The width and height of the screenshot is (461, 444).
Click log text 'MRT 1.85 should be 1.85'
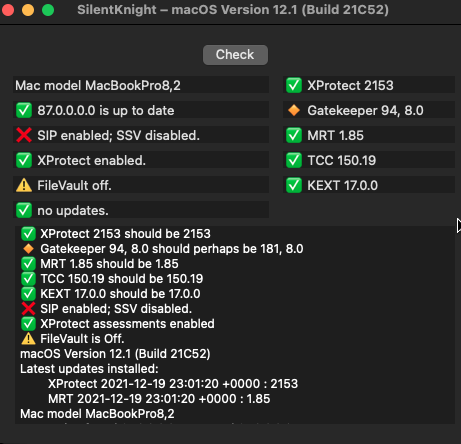[x=109, y=264]
